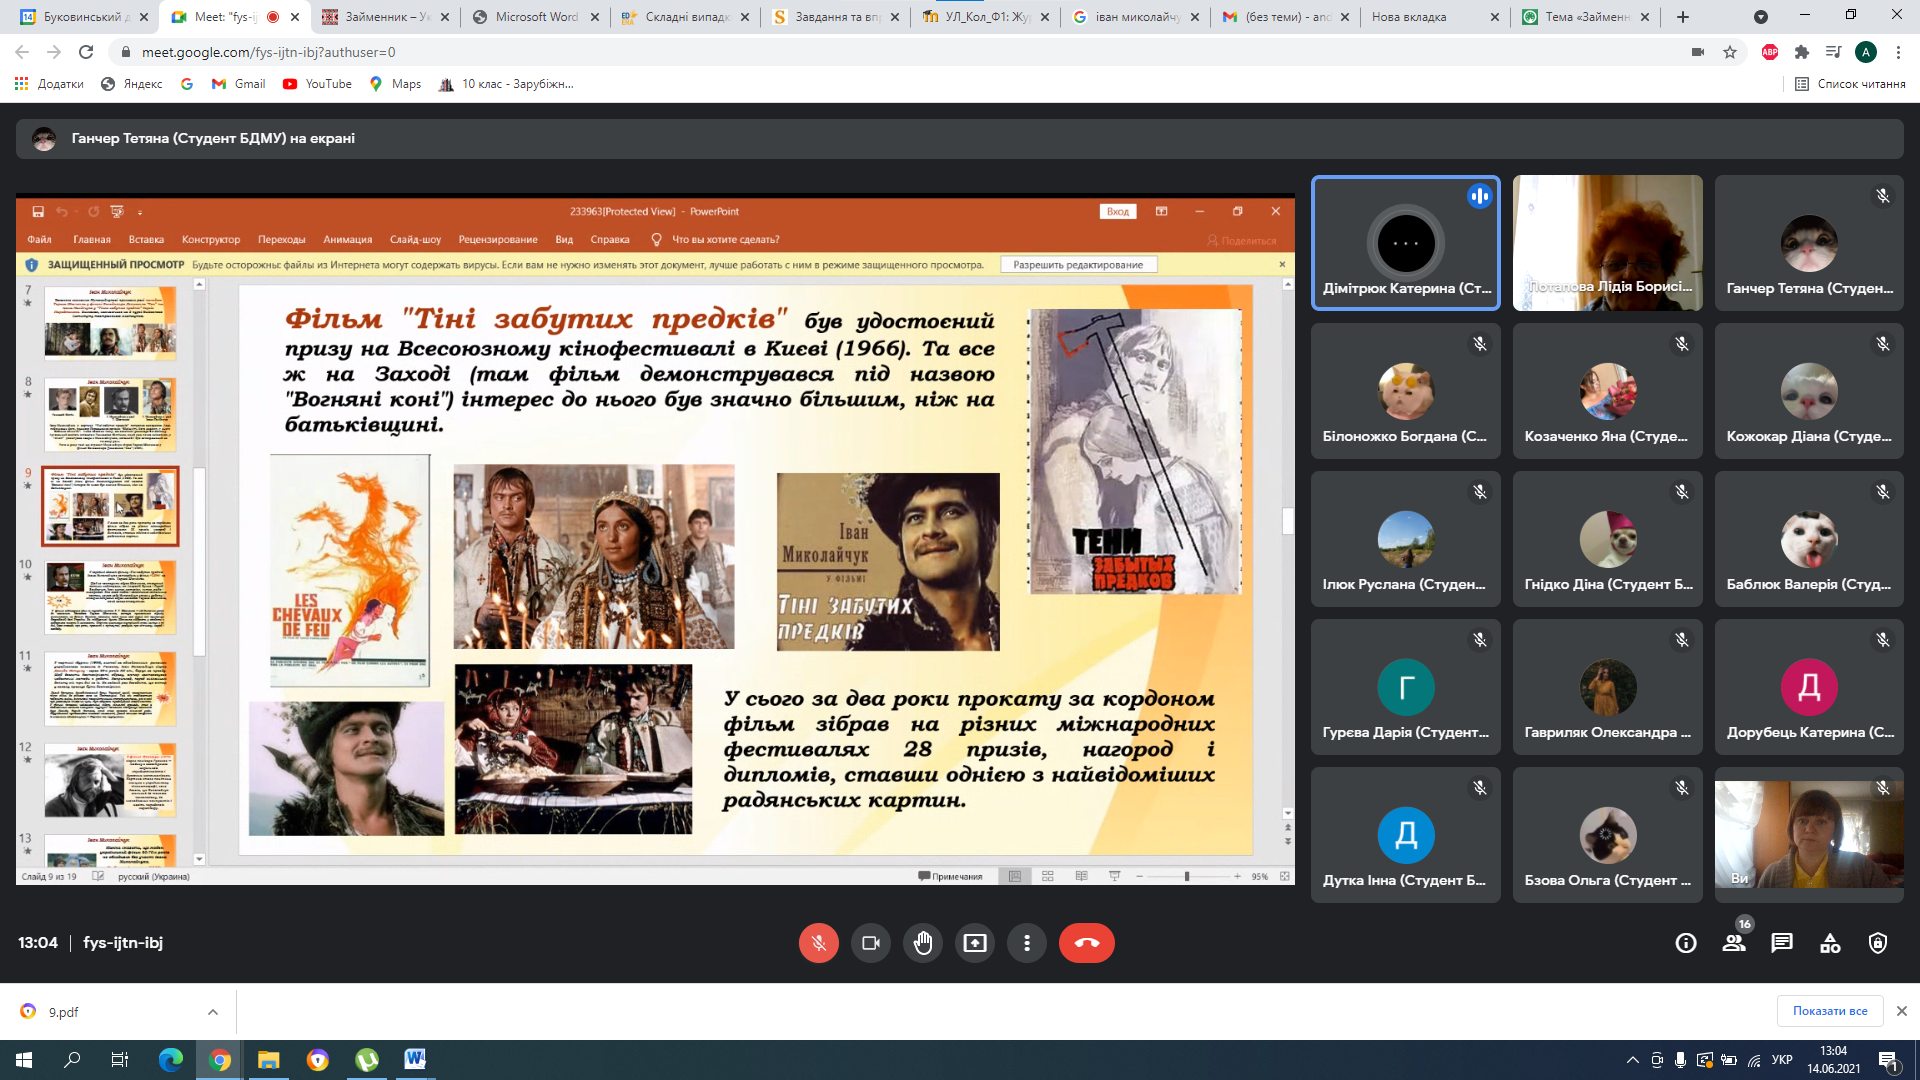Show everyone participants panel
The height and width of the screenshot is (1080, 1920).
1734,943
